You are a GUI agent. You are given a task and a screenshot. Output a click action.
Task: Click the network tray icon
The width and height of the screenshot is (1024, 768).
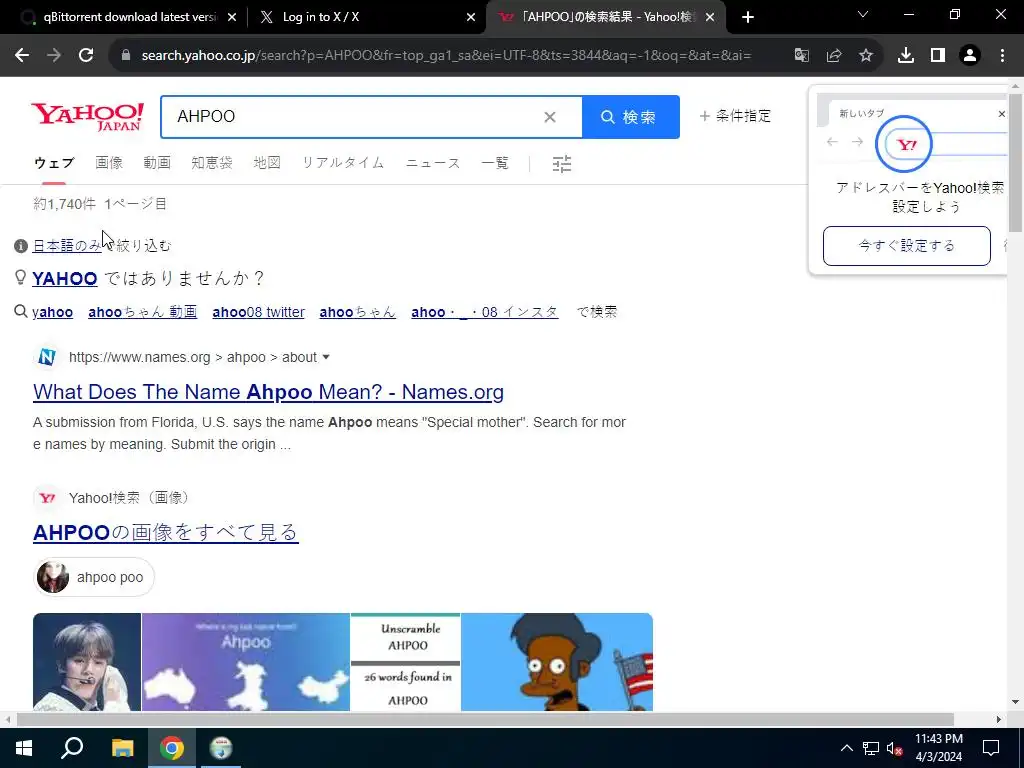[871, 748]
